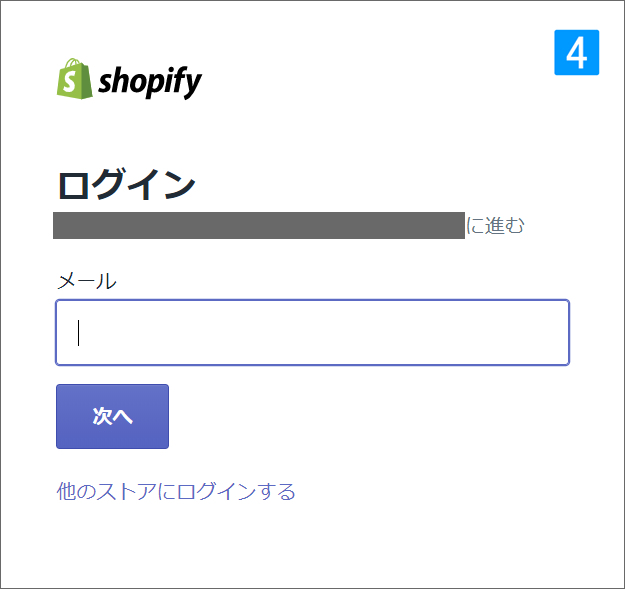This screenshot has width=625, height=589.
Task: Click the letter y in shopify logo text
Action: (193, 86)
